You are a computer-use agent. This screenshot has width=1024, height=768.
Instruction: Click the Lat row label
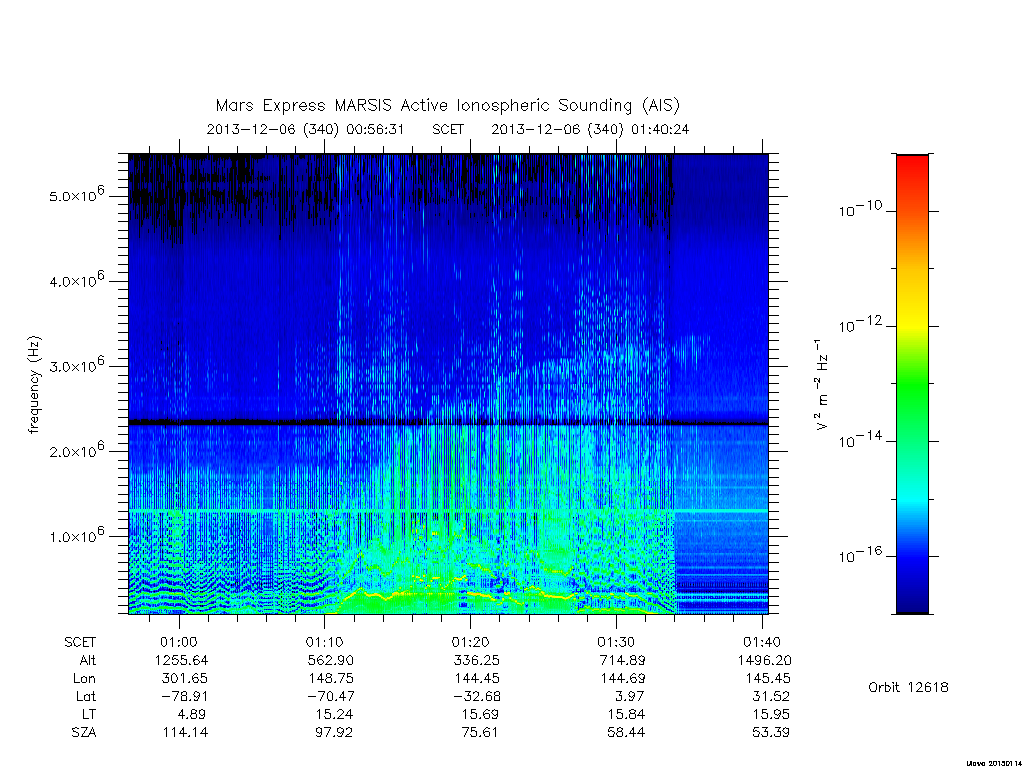coord(86,696)
